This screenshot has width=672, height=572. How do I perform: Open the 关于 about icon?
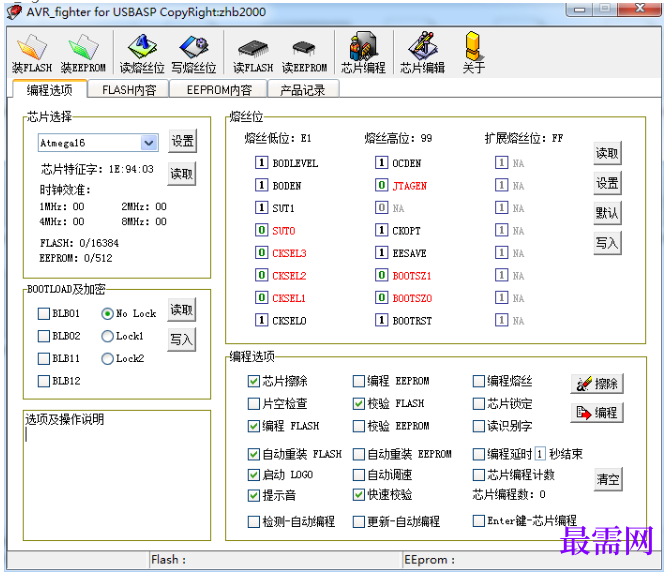point(474,53)
